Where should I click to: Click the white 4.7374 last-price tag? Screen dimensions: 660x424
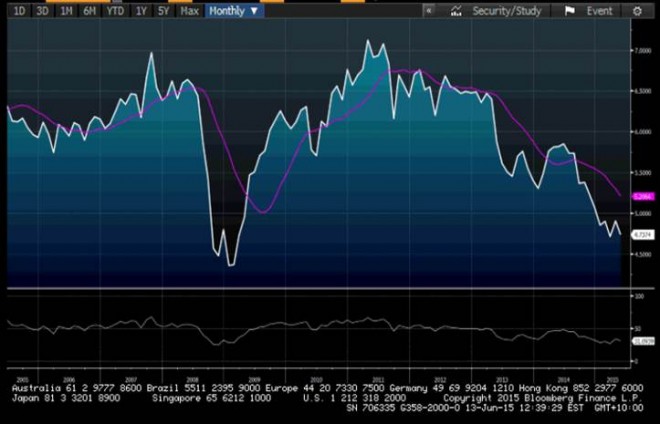click(x=643, y=234)
